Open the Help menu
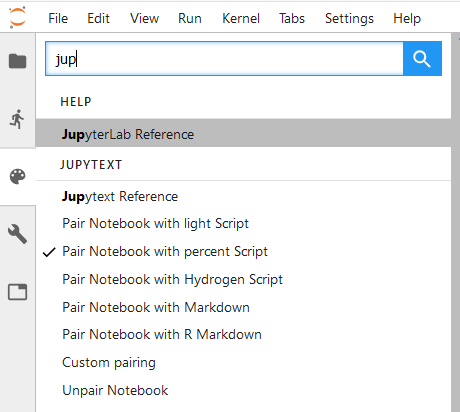The image size is (460, 412). click(407, 18)
